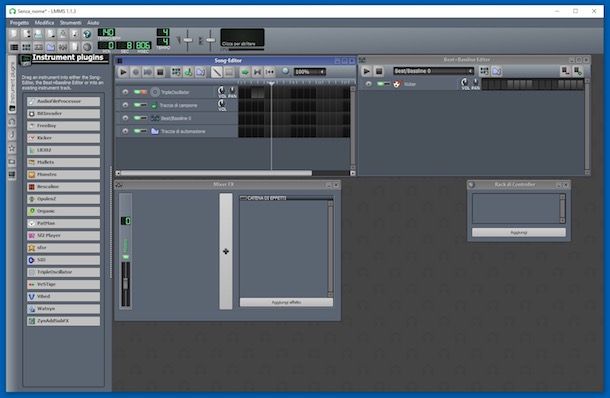Viewport: 610px width, 398px height.
Task: Click the new project icon in main toolbar
Action: 14,34
